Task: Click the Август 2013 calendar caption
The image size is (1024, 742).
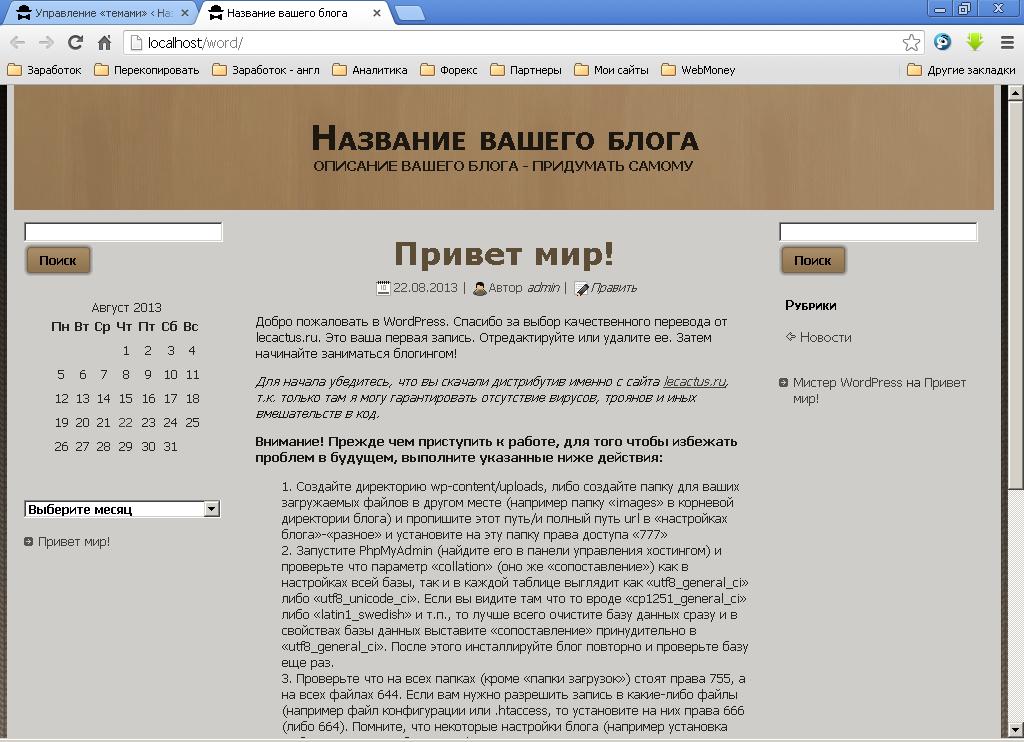Action: click(x=126, y=308)
